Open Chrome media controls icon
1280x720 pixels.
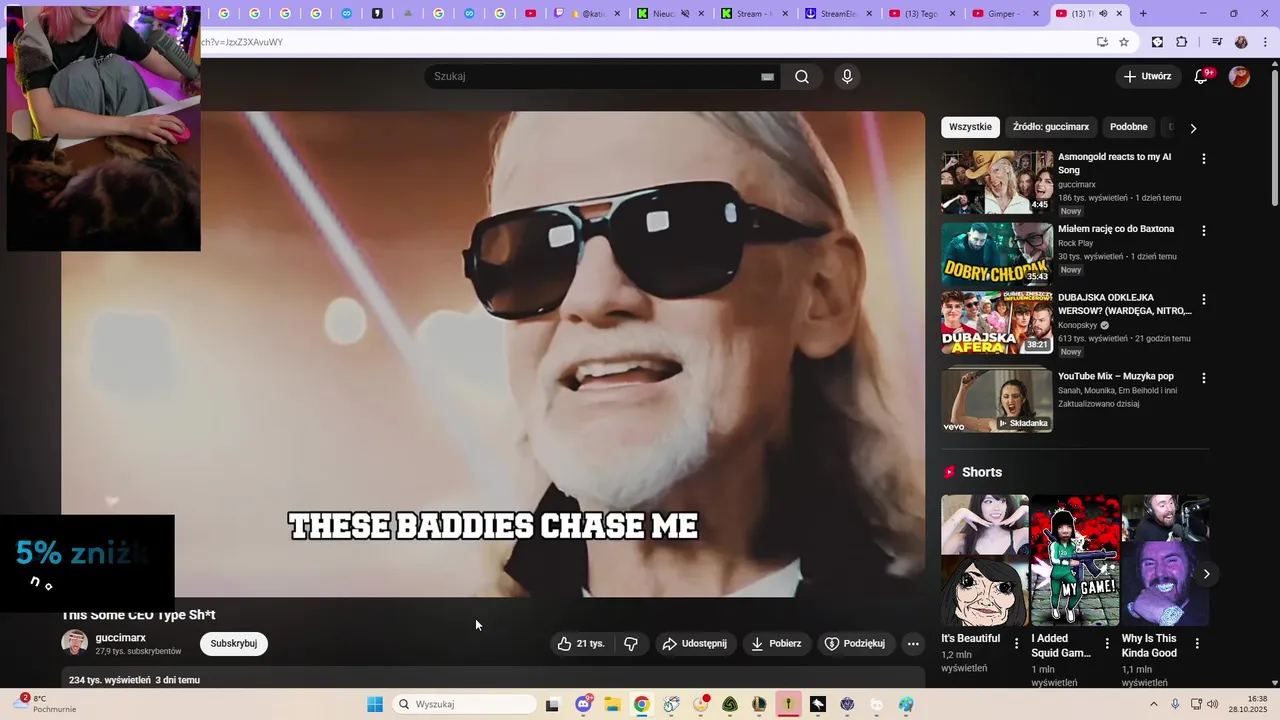(1217, 42)
